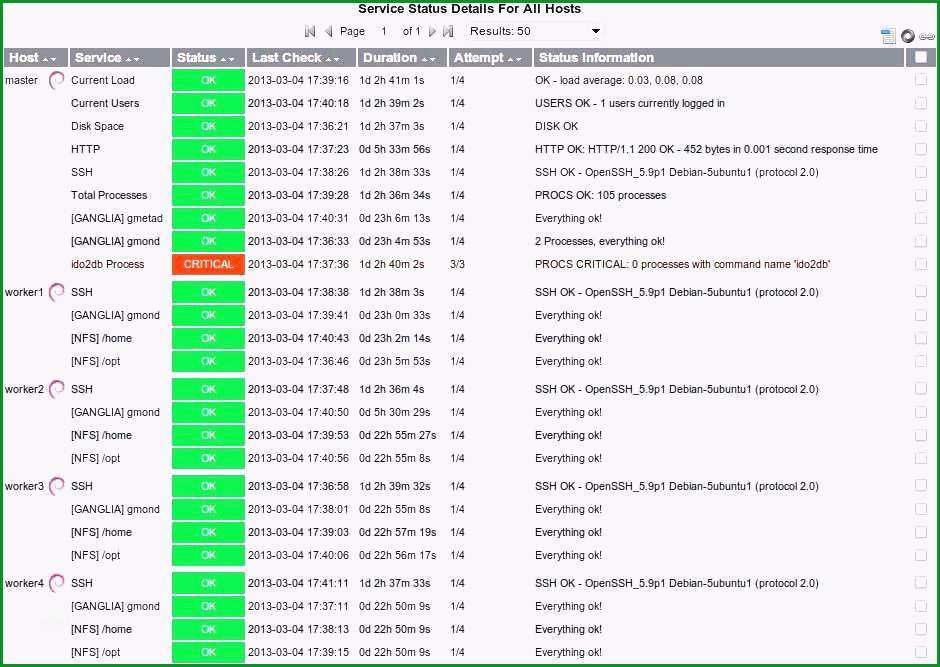Click the Debian logo icon beside worker2
The image size is (940, 667).
click(56, 389)
